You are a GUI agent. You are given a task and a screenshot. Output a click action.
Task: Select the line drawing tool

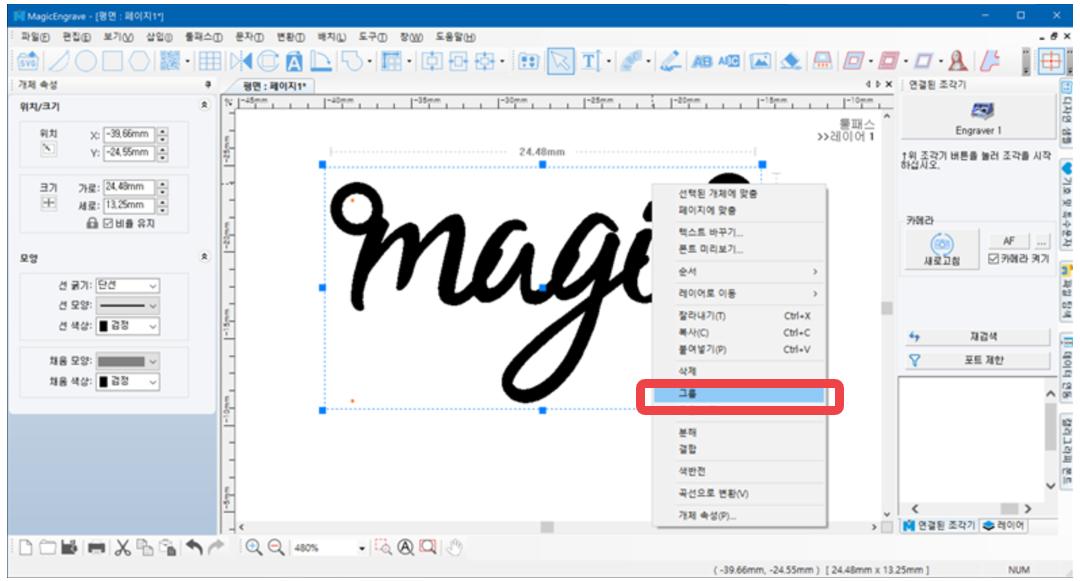coord(60,61)
